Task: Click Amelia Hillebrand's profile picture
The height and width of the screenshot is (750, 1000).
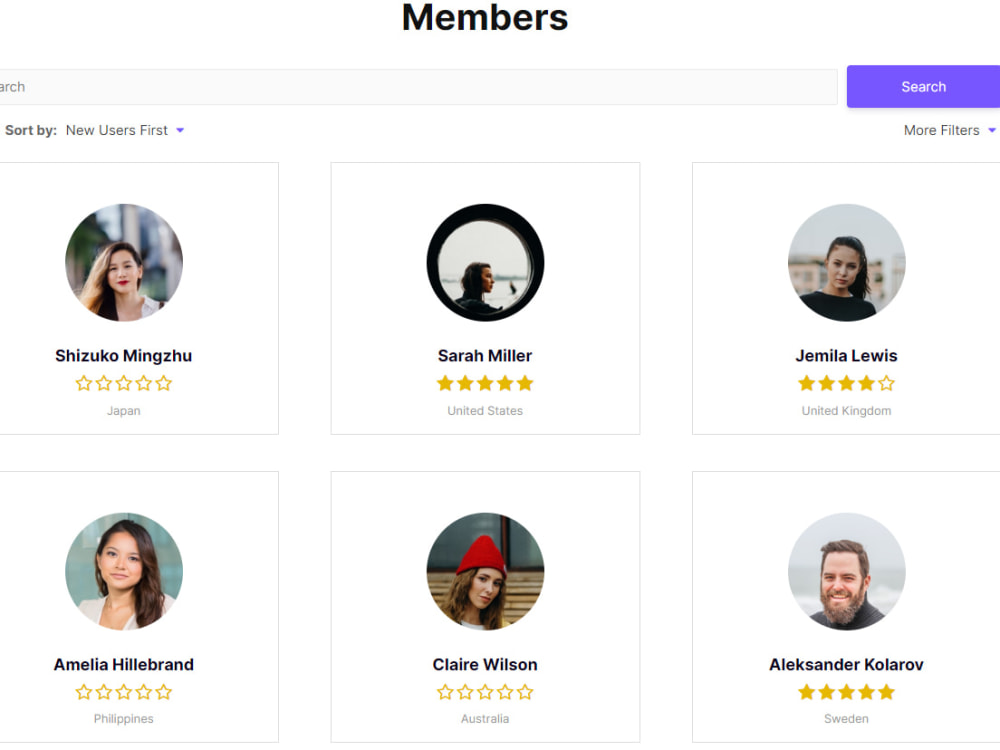Action: pyautogui.click(x=124, y=571)
